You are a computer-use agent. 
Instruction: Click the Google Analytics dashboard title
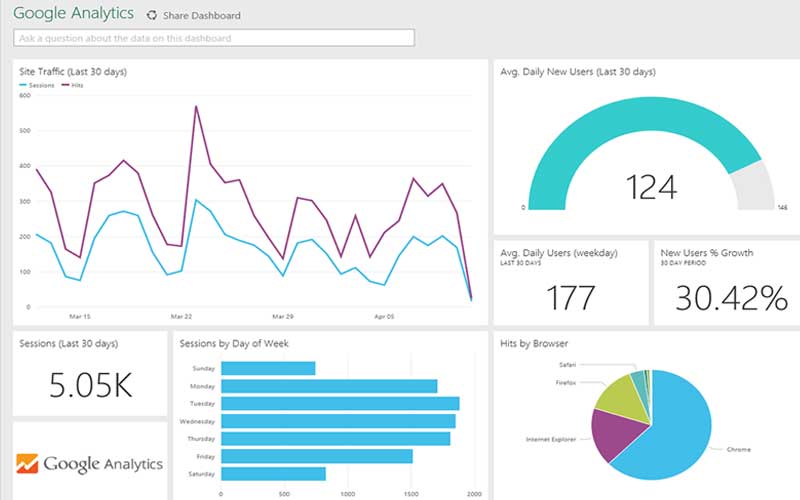[x=74, y=14]
